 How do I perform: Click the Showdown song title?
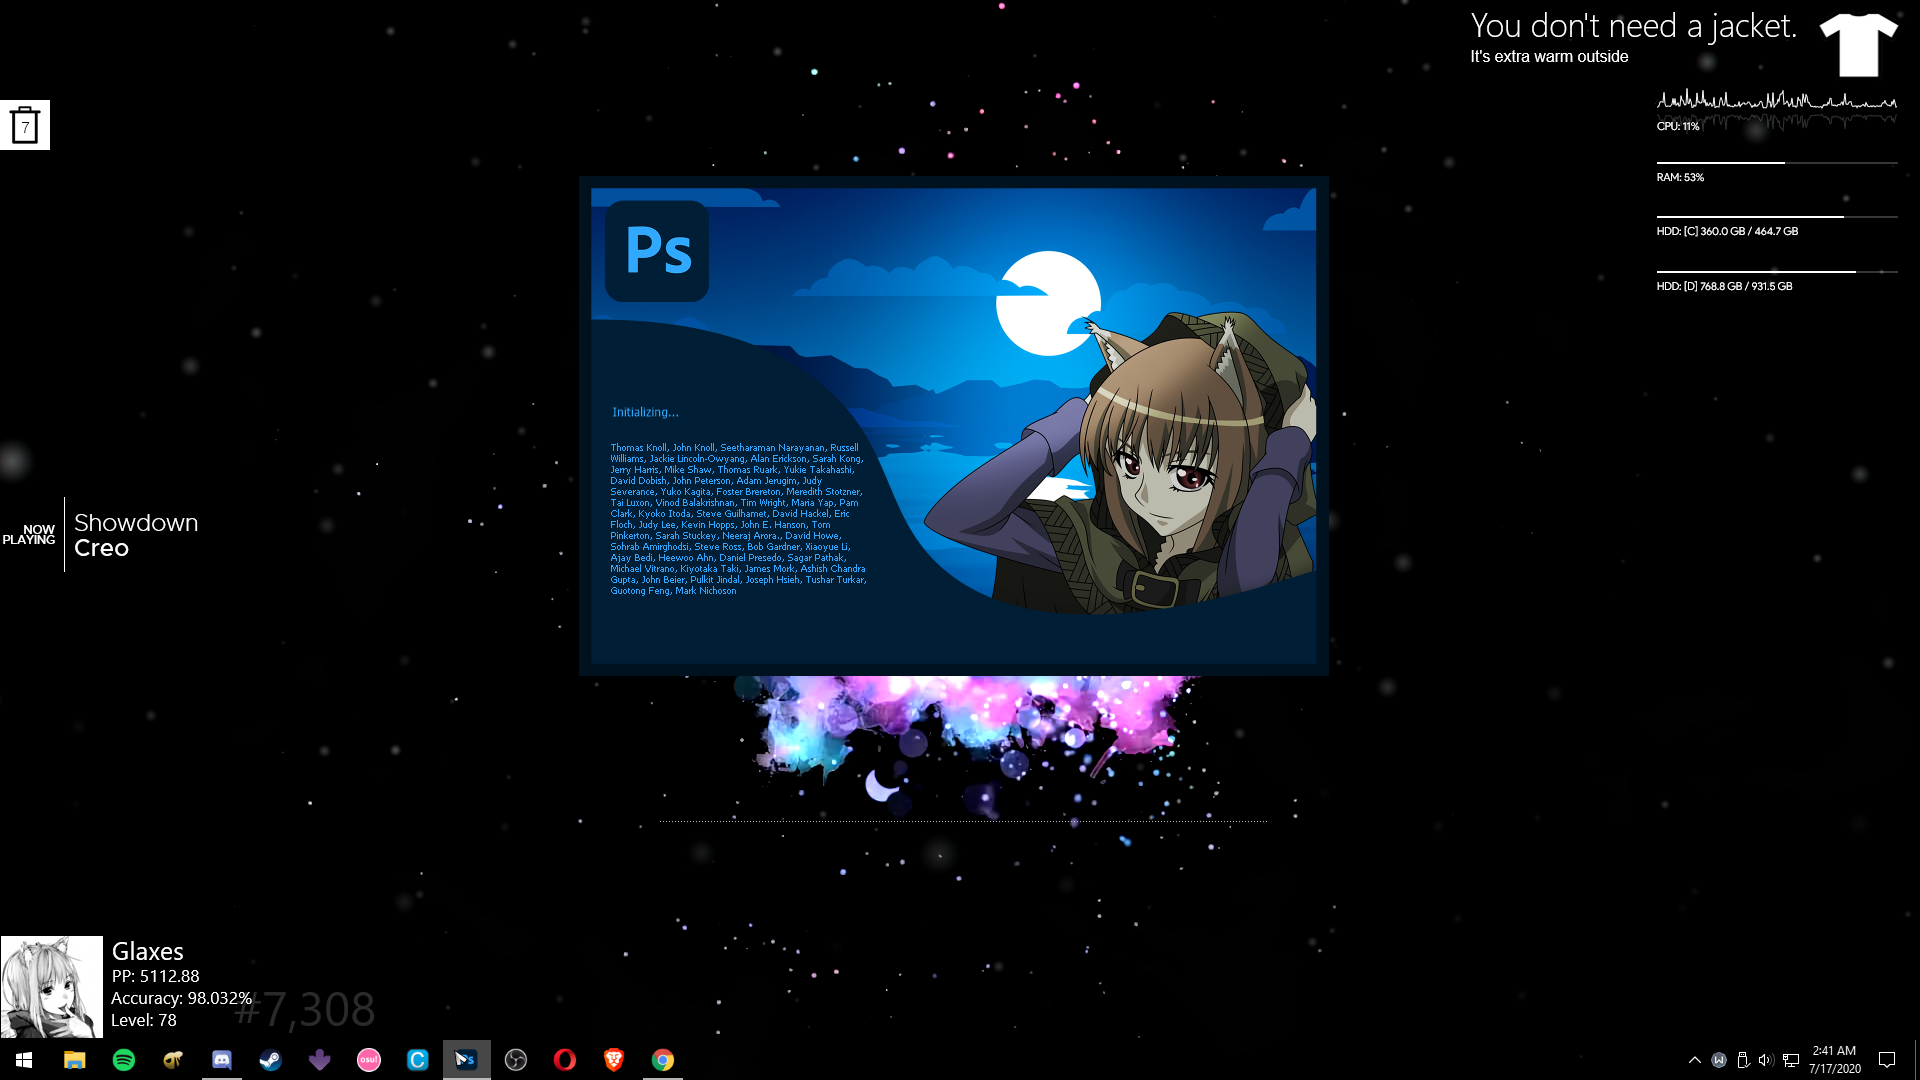click(136, 523)
